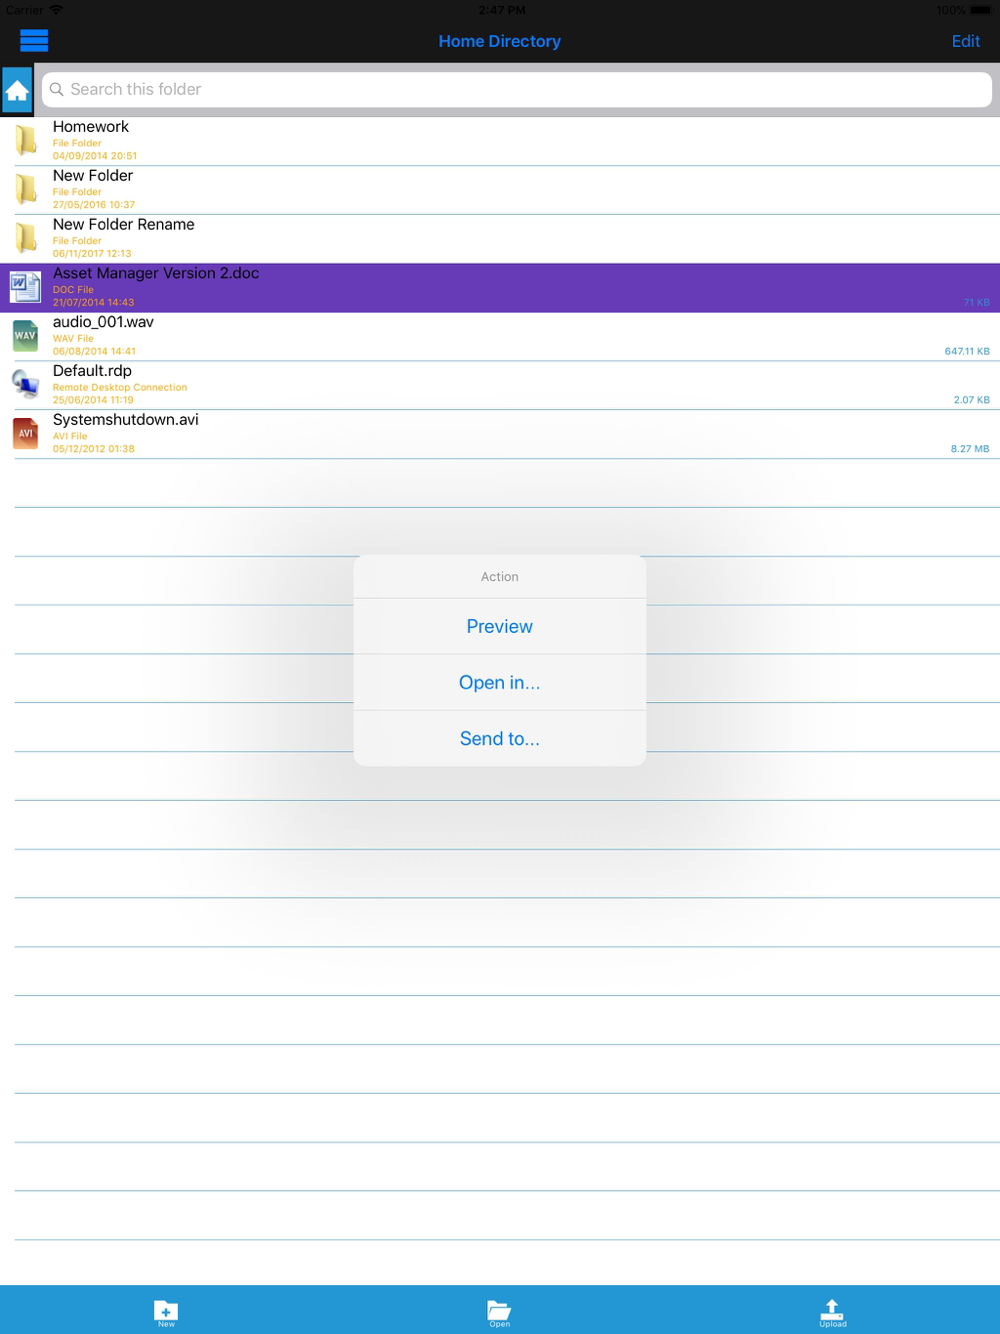Select Asset Manager Version 2.doc name
1000x1334 pixels.
156,274
